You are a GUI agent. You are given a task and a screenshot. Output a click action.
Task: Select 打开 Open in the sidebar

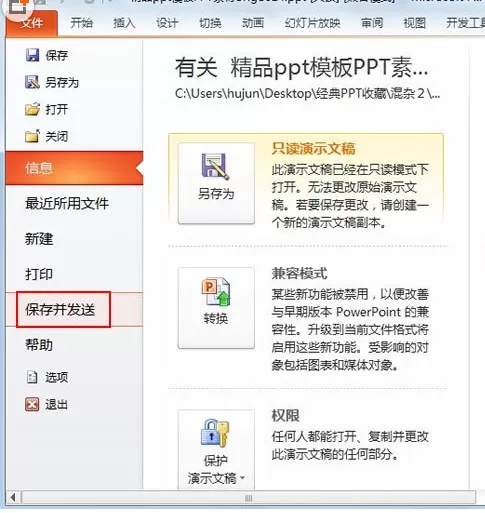[x=57, y=109]
